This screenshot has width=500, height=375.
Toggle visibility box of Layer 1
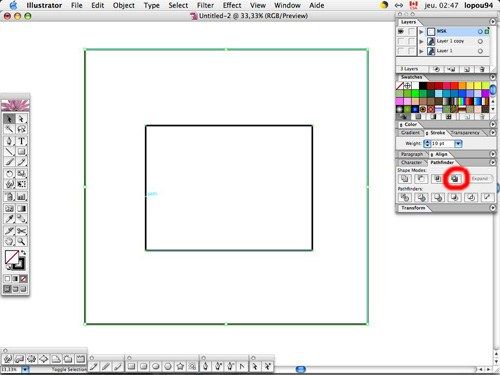click(401, 51)
